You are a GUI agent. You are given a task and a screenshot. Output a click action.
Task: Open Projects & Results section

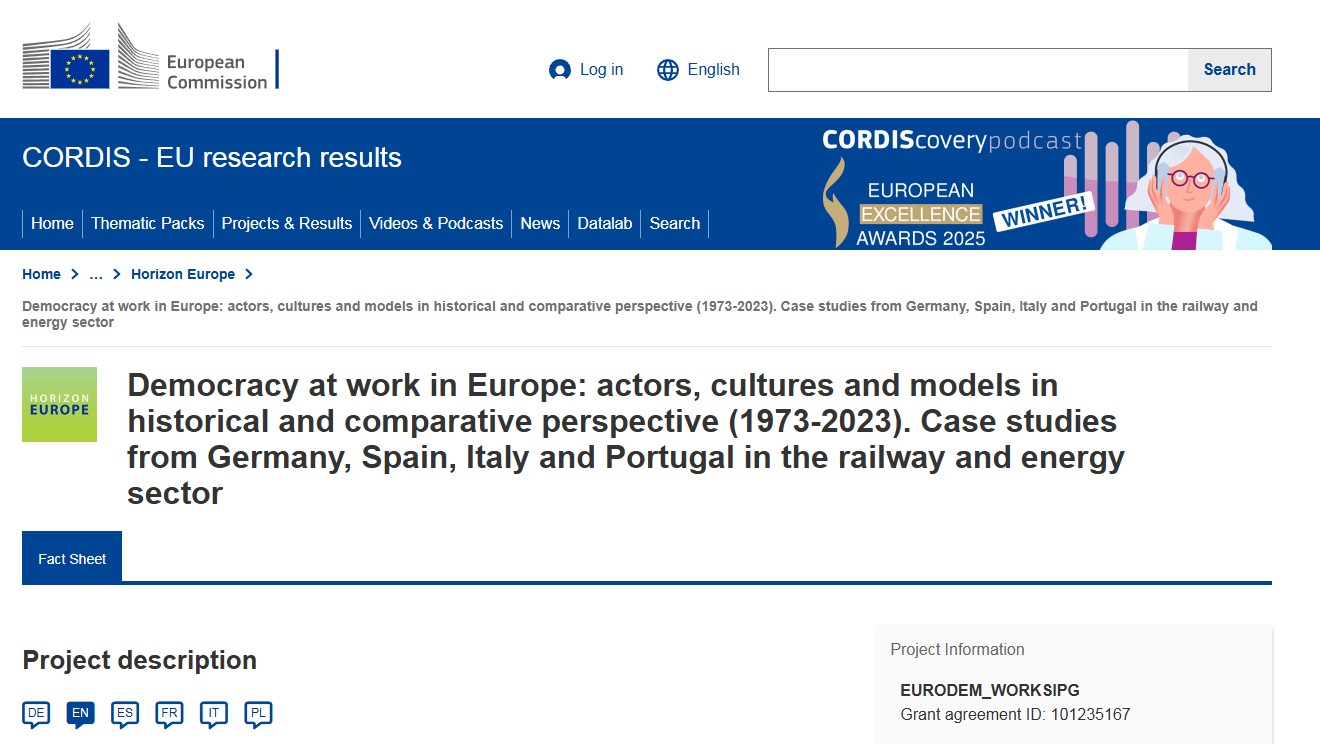point(287,223)
